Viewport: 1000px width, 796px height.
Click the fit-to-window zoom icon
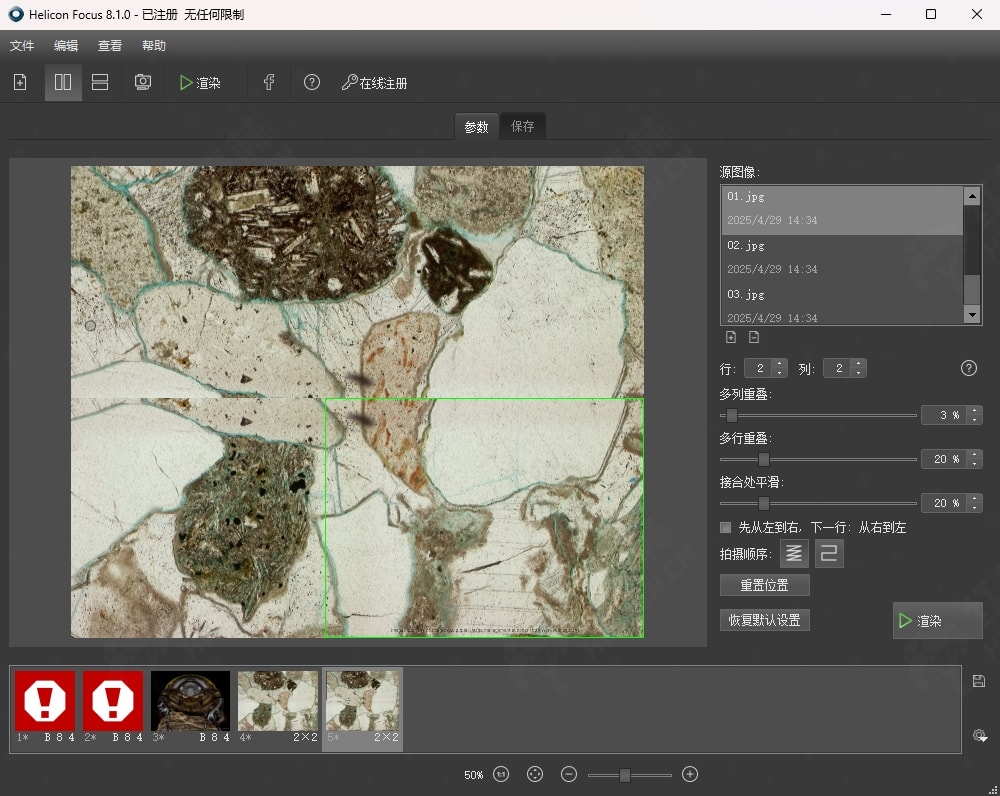click(535, 774)
